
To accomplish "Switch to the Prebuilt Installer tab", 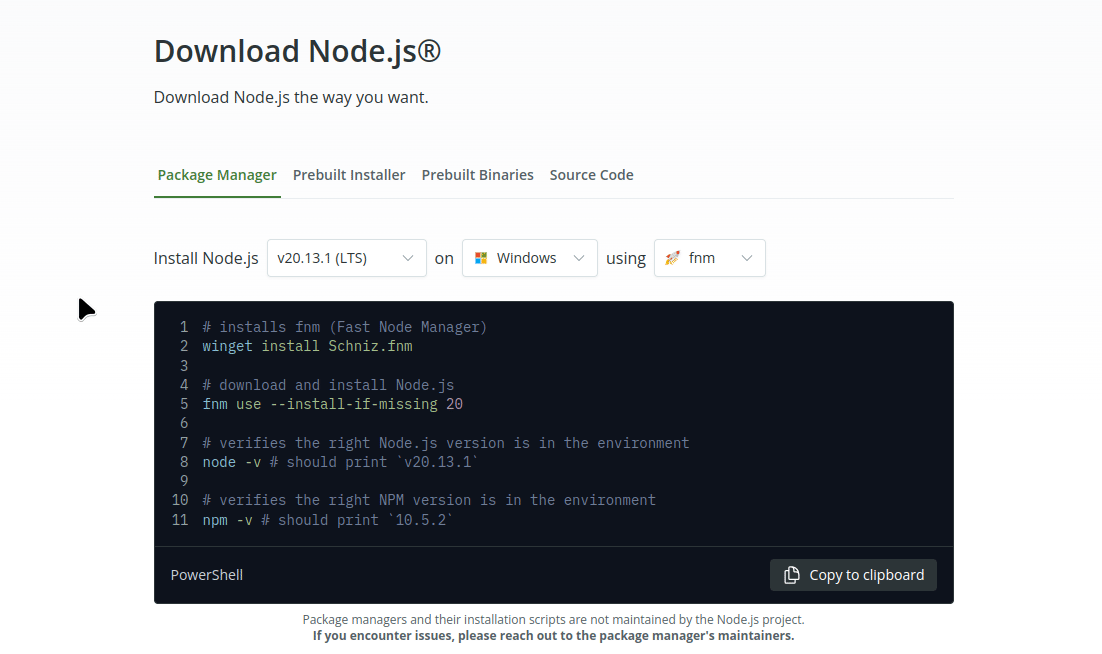I will tap(349, 174).
